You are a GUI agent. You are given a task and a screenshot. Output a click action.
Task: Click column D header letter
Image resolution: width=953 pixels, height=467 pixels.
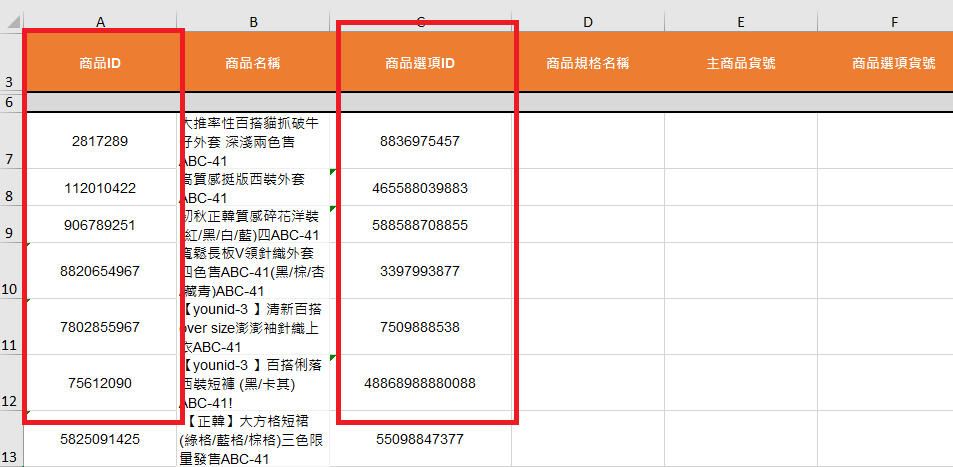[x=587, y=21]
